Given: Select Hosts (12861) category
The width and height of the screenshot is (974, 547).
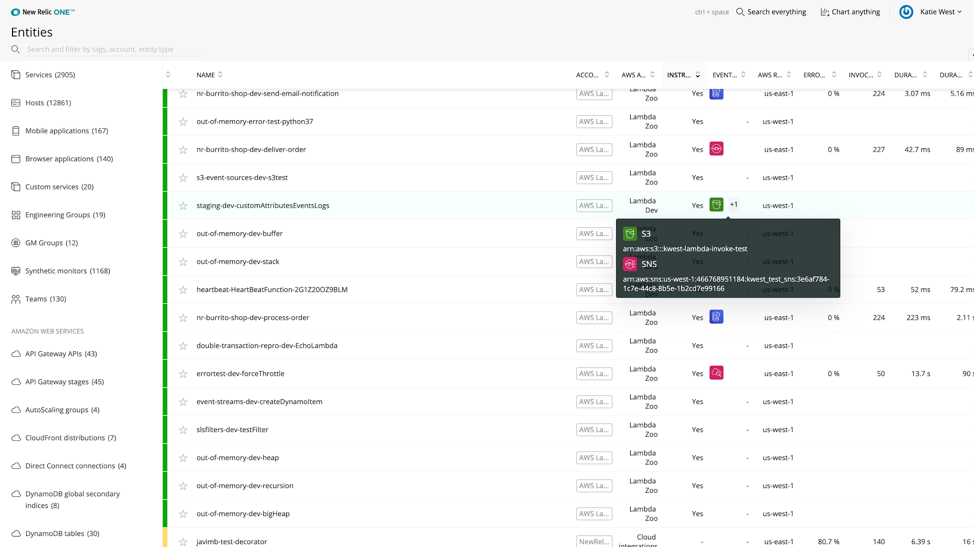Looking at the screenshot, I should point(48,102).
